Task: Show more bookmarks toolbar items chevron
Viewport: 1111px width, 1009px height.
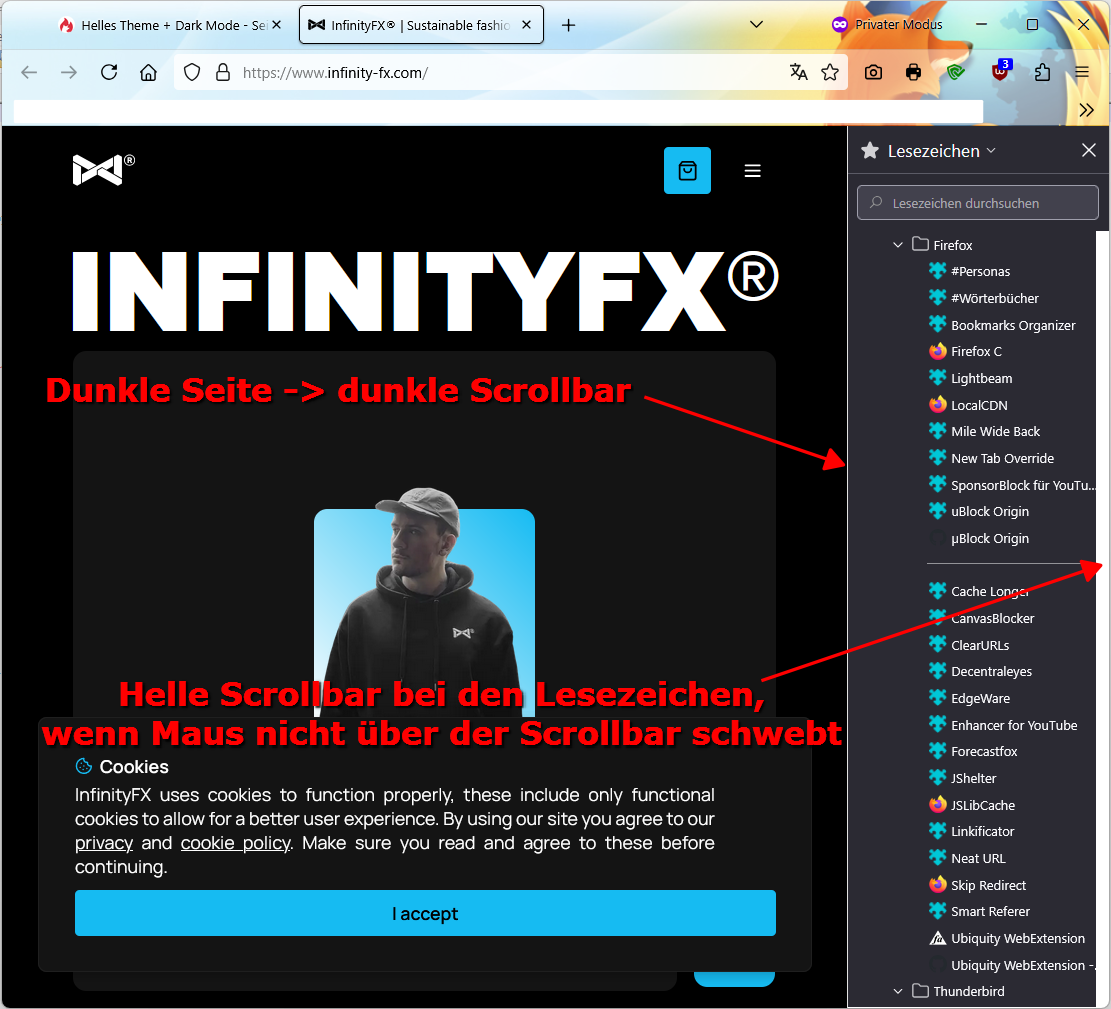Action: (1086, 111)
